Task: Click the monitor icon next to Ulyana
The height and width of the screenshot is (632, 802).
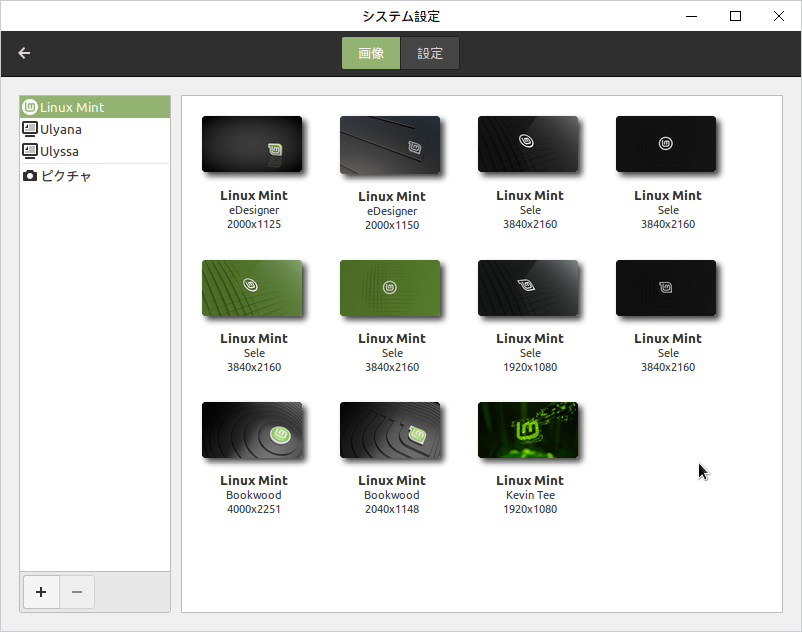Action: (x=30, y=129)
